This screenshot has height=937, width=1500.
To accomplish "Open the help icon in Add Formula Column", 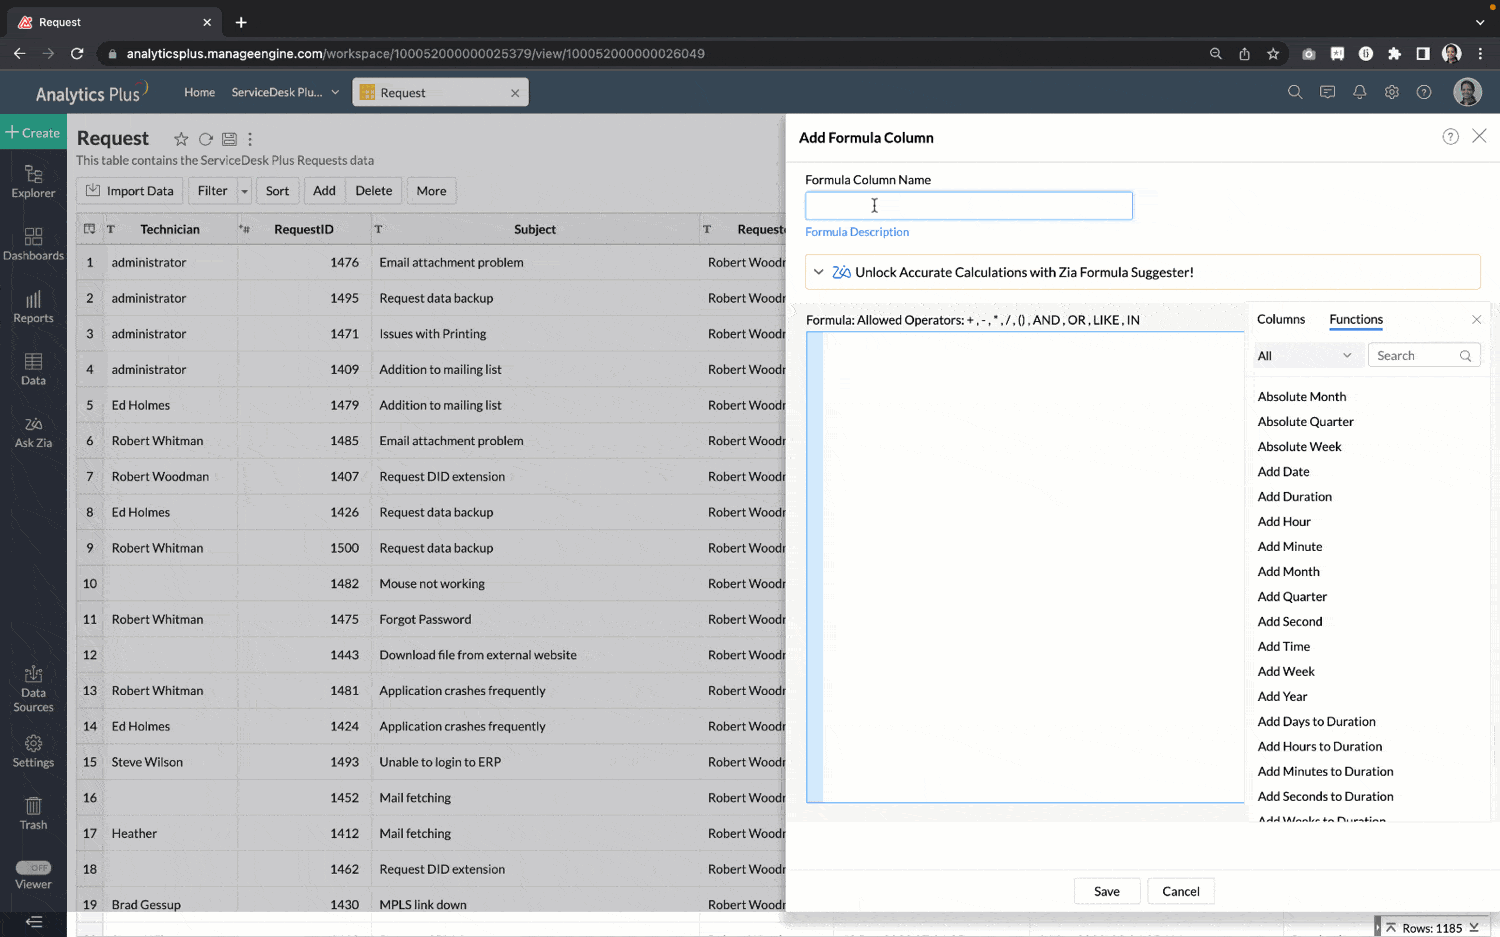I will [1450, 137].
